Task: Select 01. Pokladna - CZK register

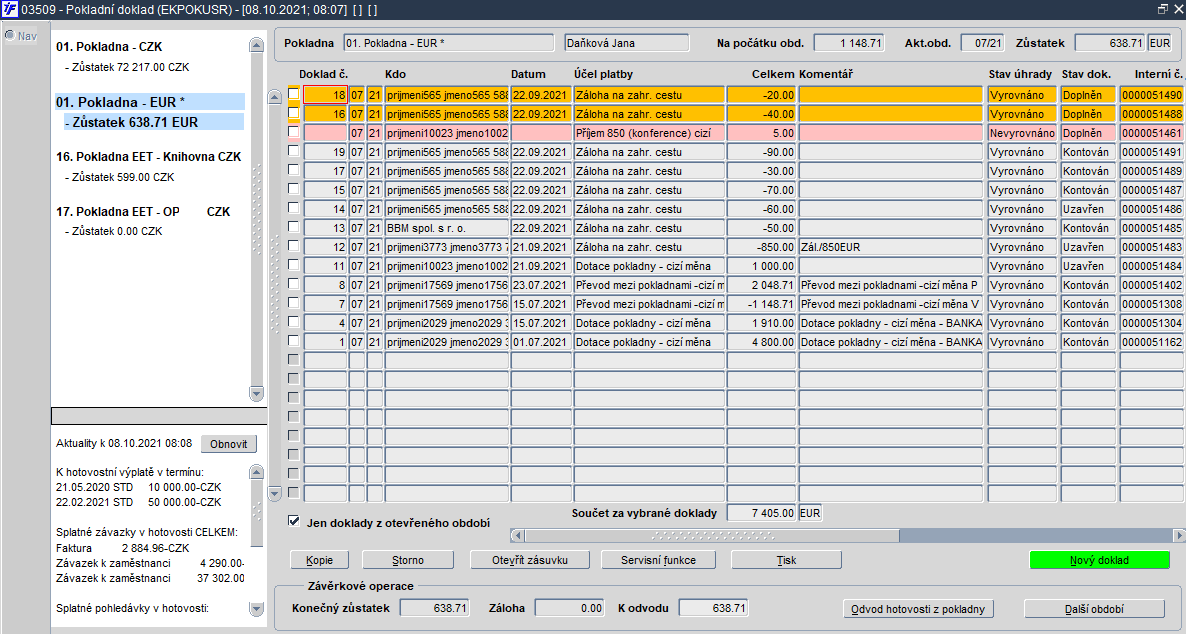Action: coord(109,47)
